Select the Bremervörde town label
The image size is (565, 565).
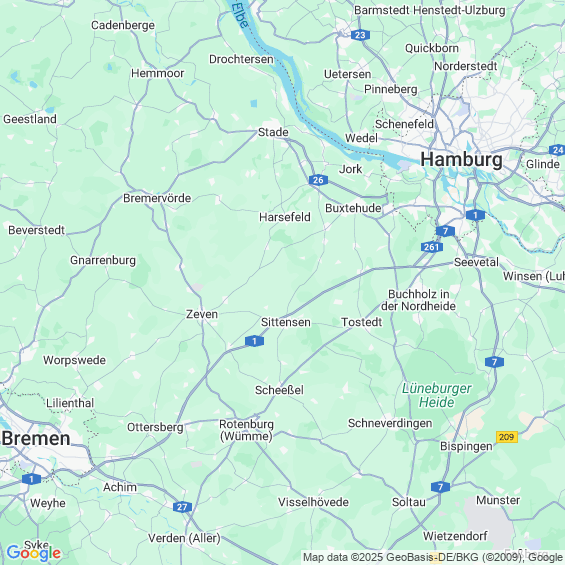tap(157, 198)
